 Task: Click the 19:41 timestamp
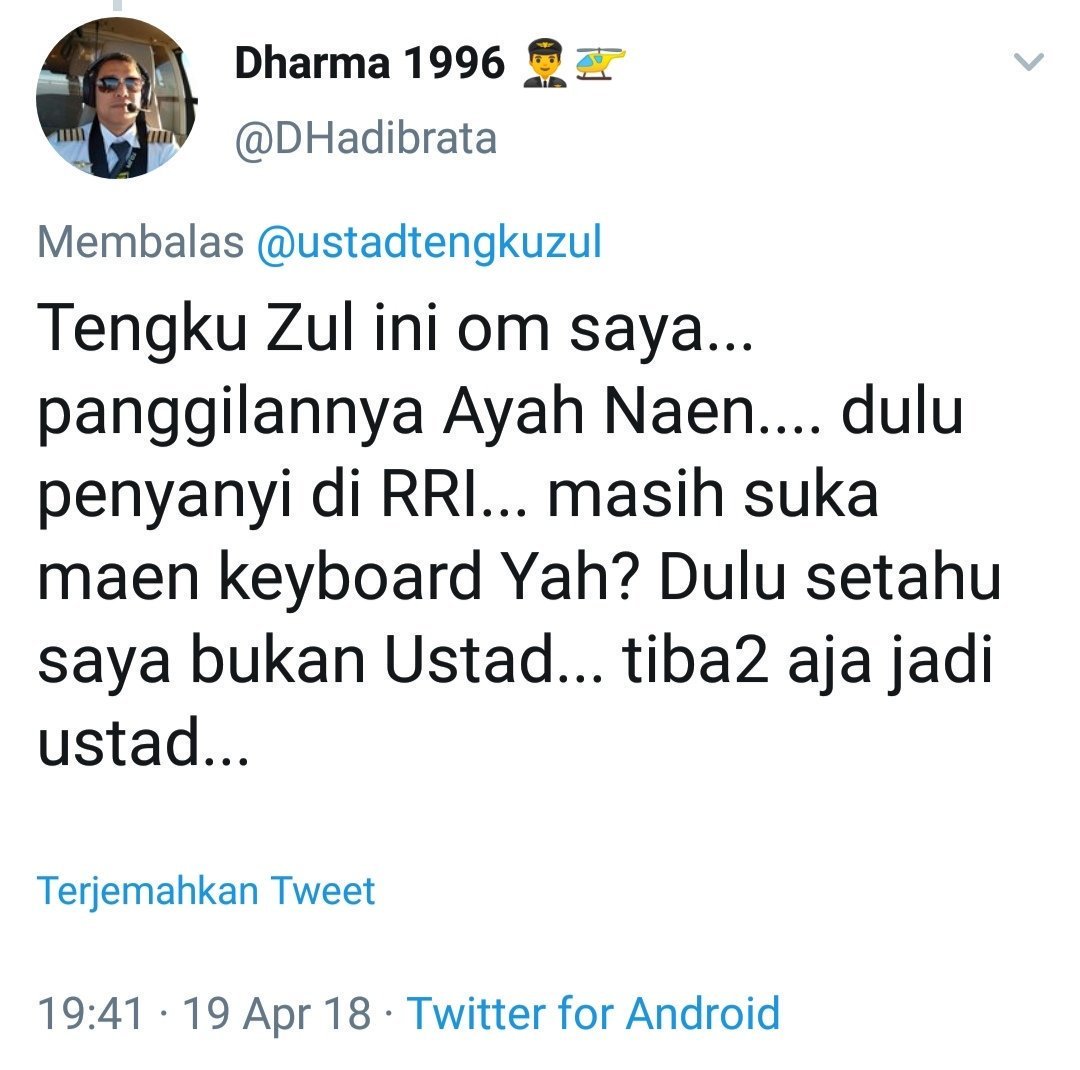[91, 1014]
